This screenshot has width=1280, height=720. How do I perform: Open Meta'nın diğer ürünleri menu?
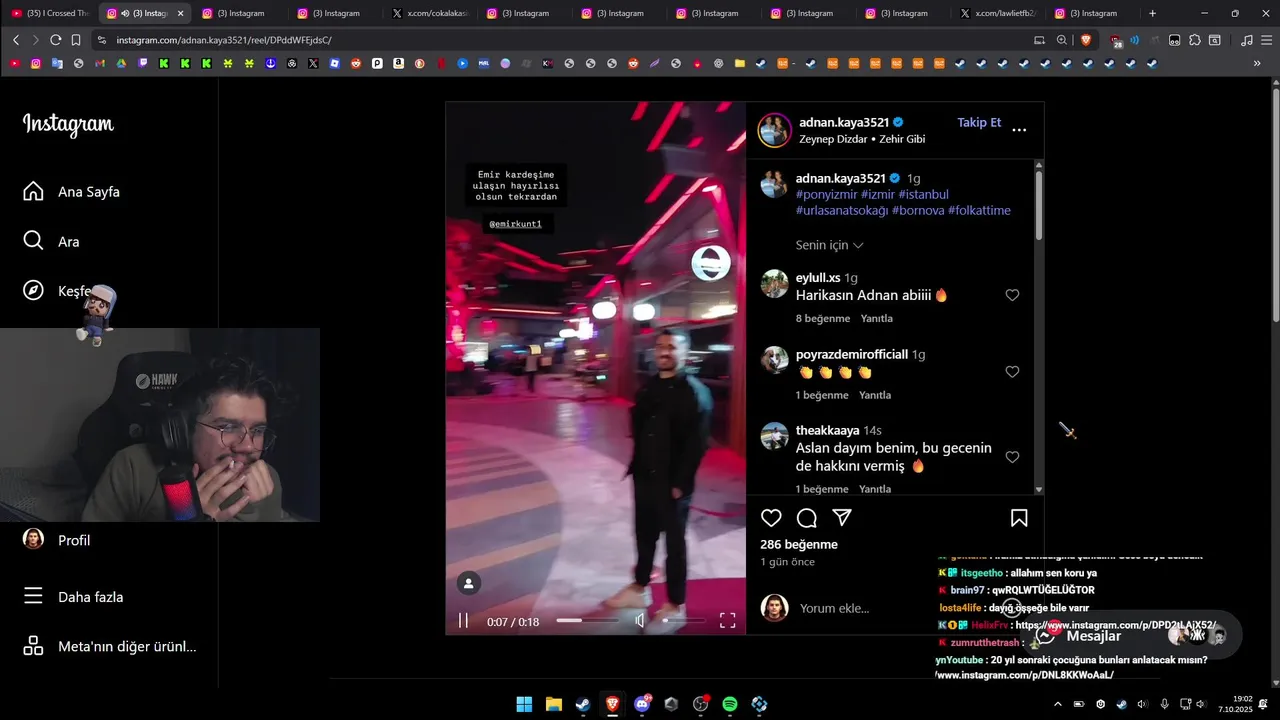tap(110, 646)
